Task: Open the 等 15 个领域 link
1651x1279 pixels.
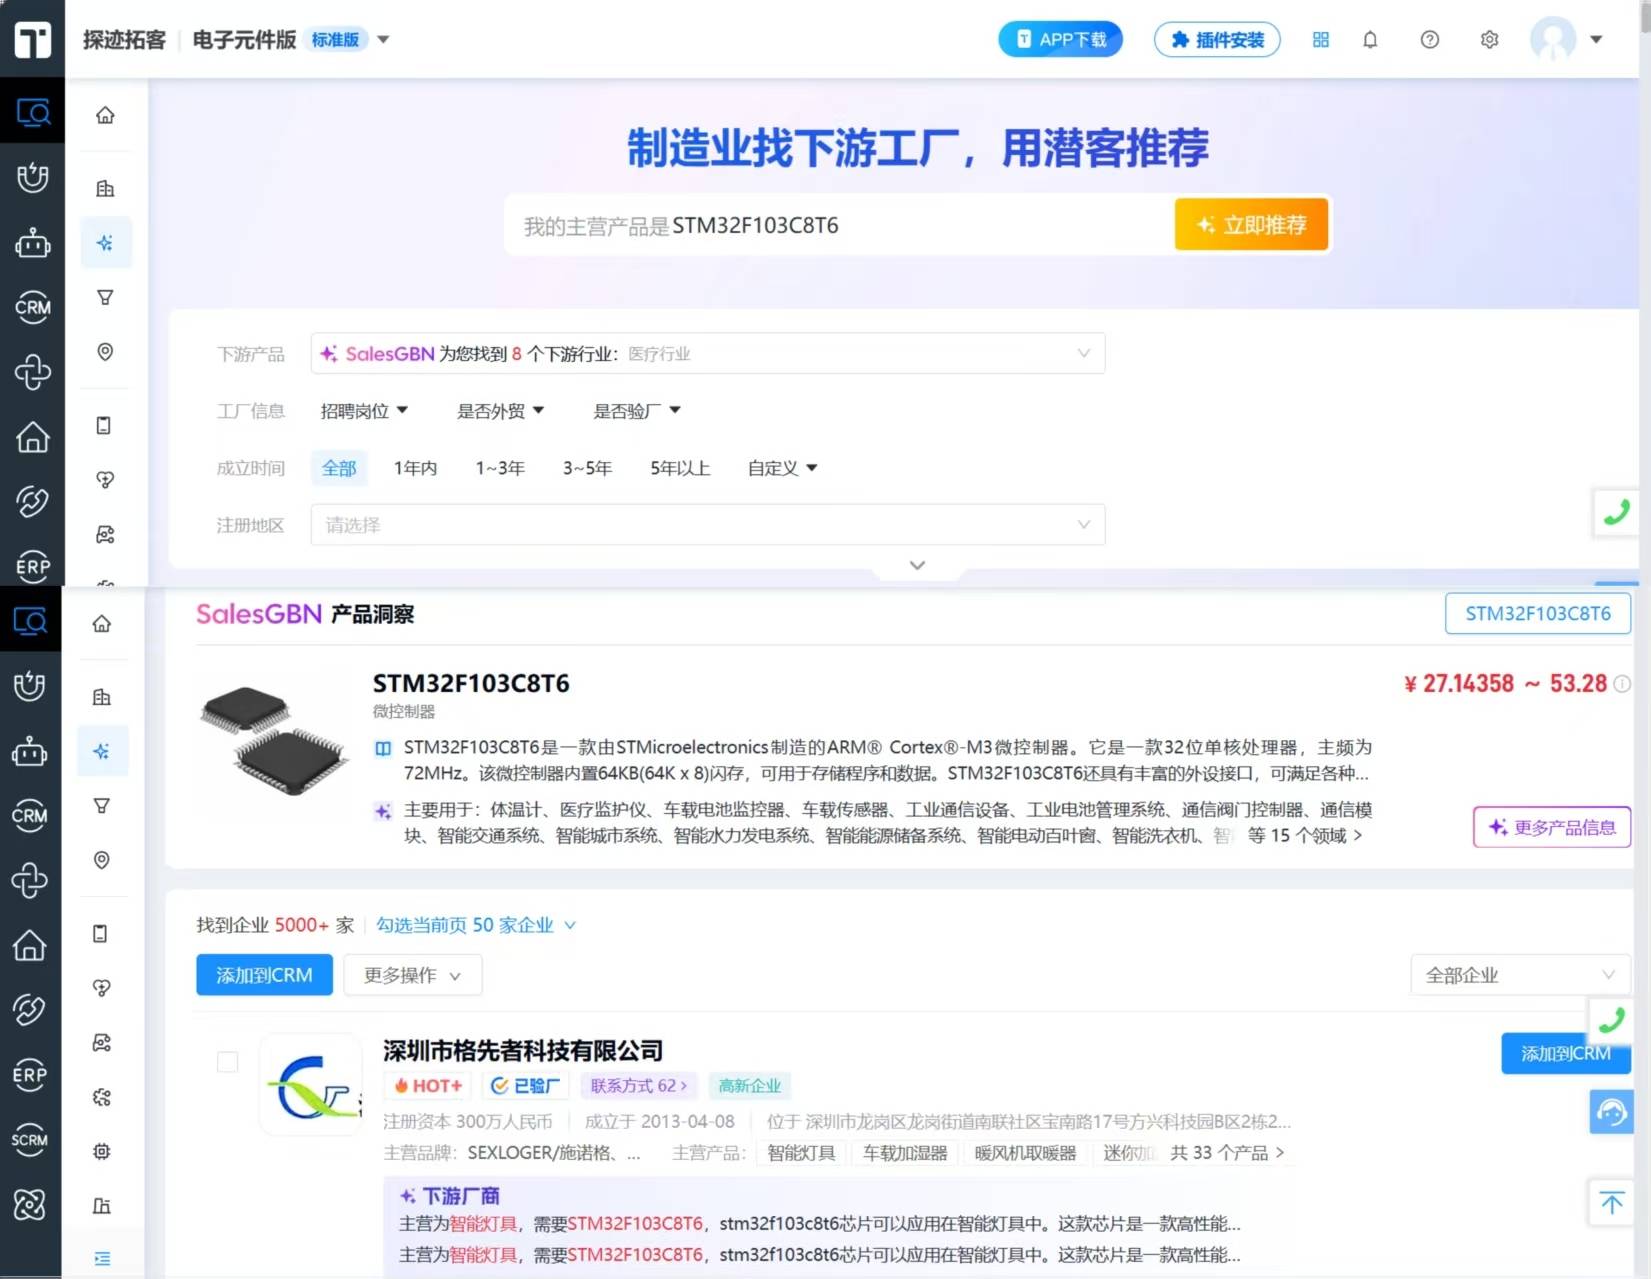Action: tap(1305, 835)
